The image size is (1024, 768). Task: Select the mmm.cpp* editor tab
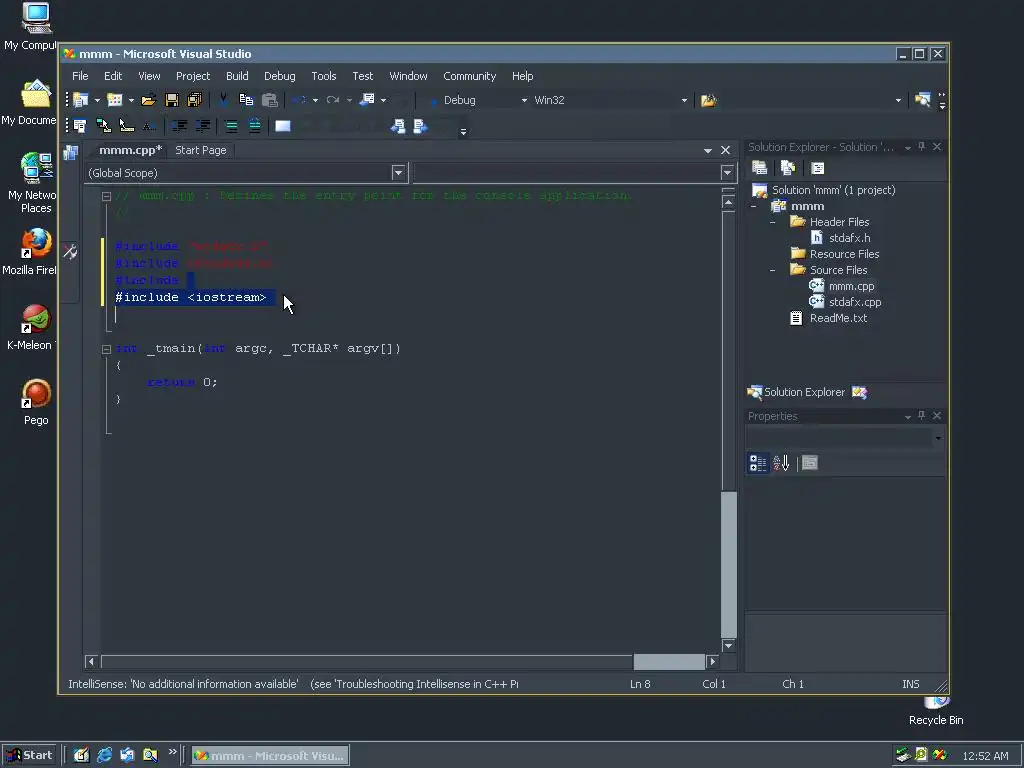point(130,150)
